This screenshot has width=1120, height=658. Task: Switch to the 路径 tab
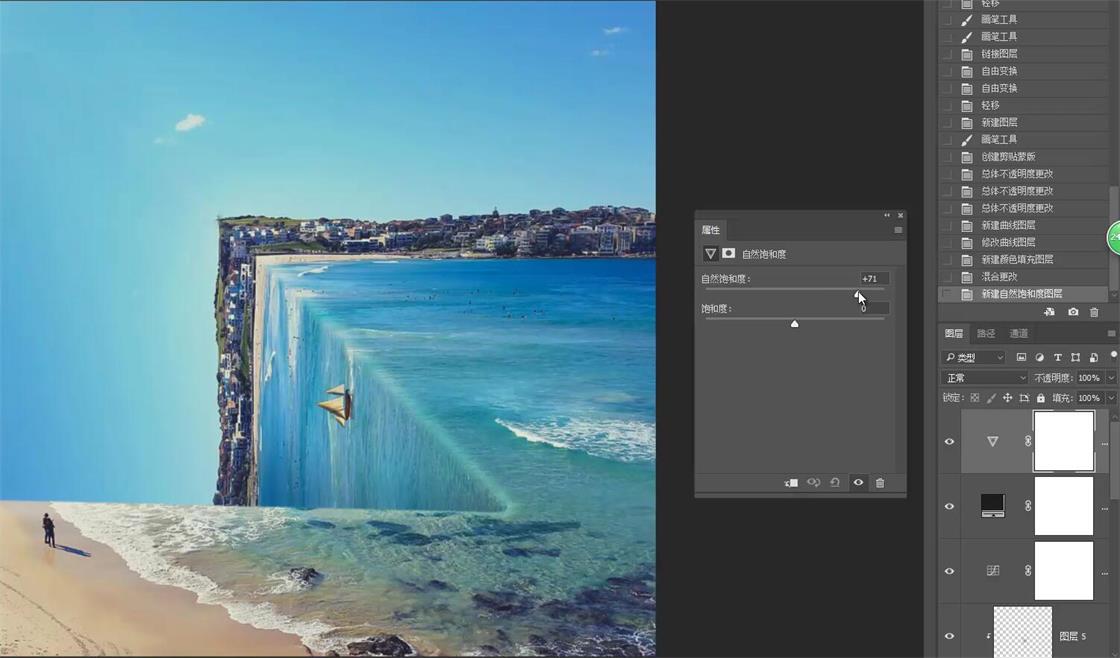point(986,334)
